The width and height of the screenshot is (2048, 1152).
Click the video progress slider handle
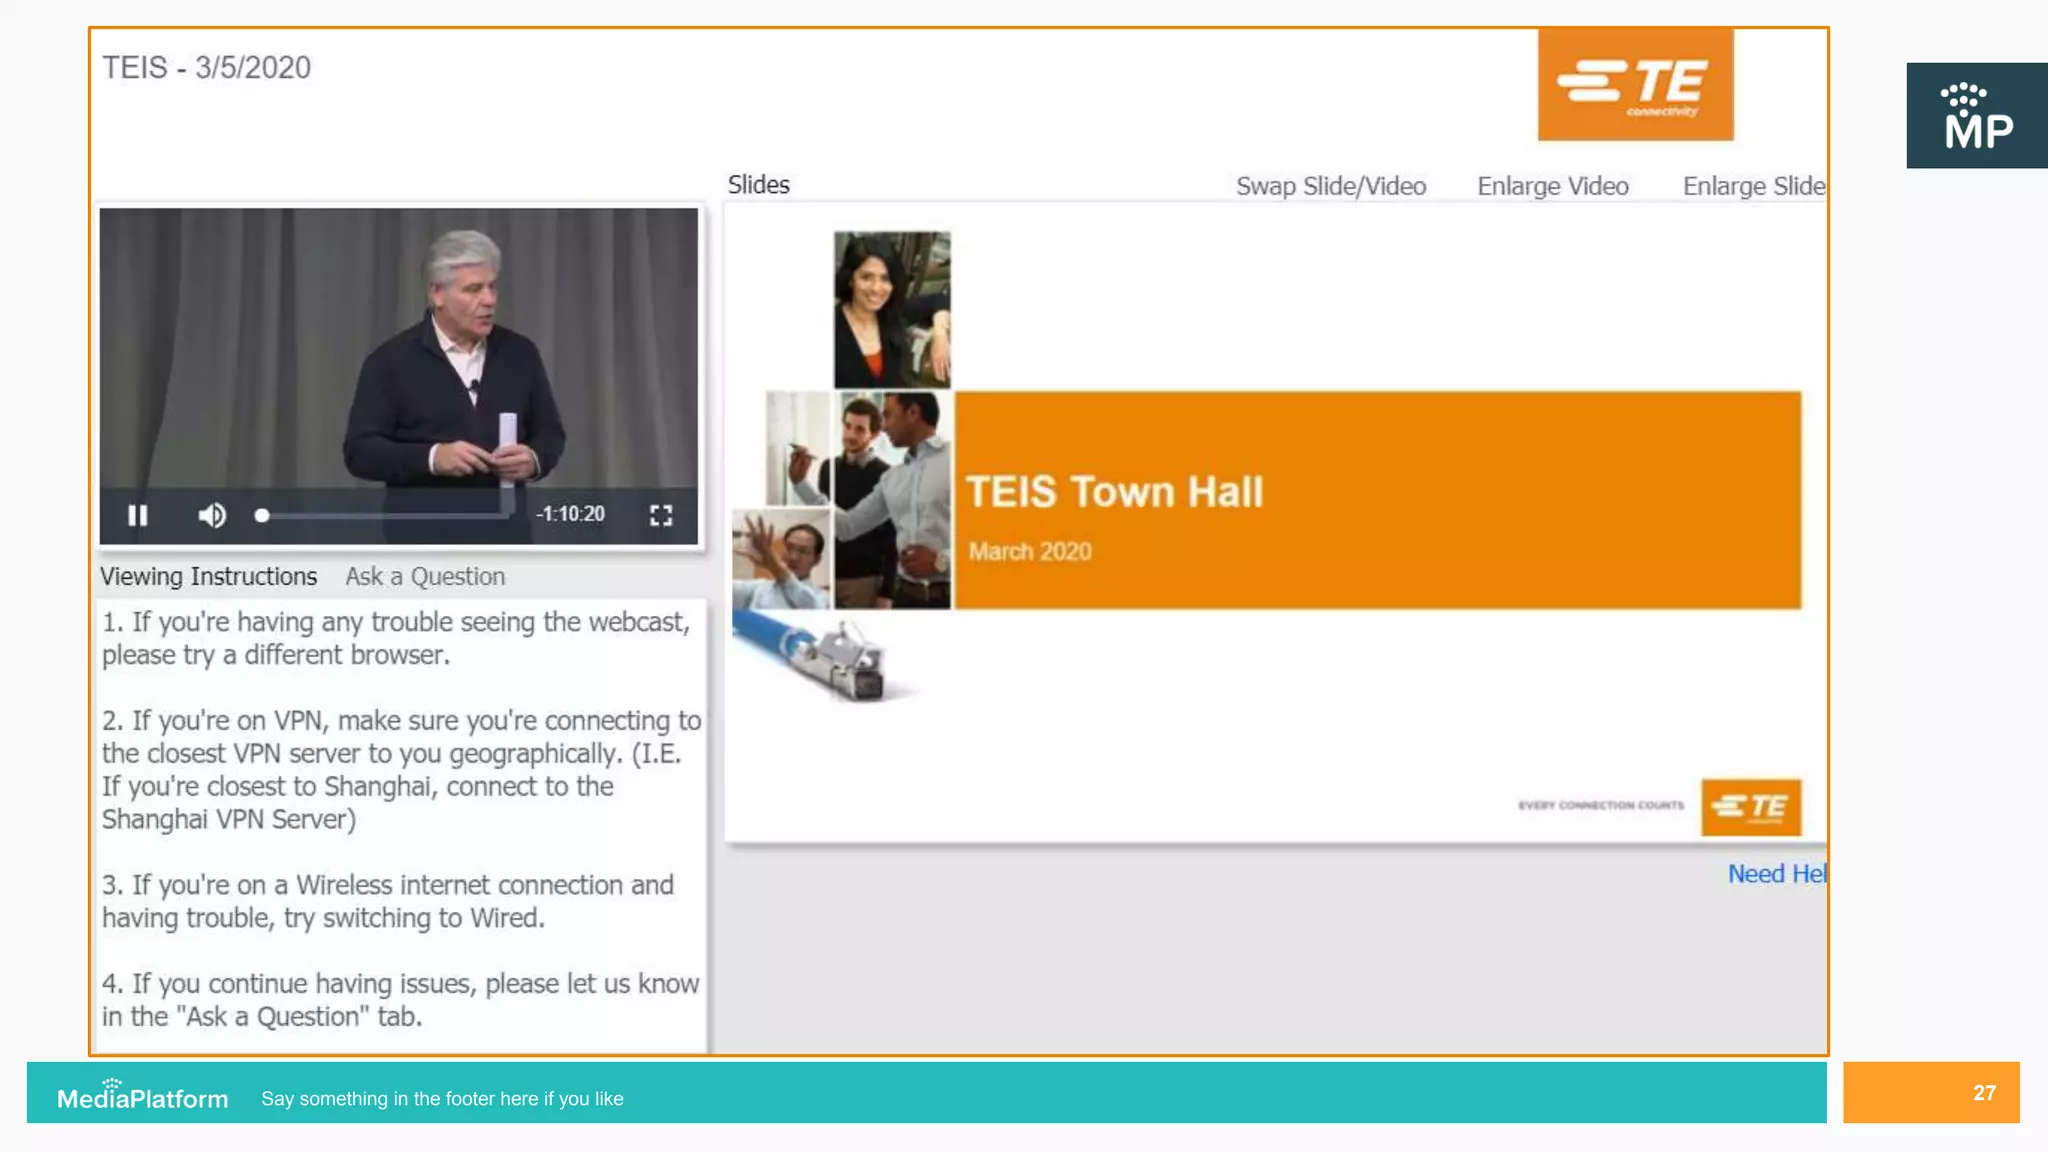[262, 515]
